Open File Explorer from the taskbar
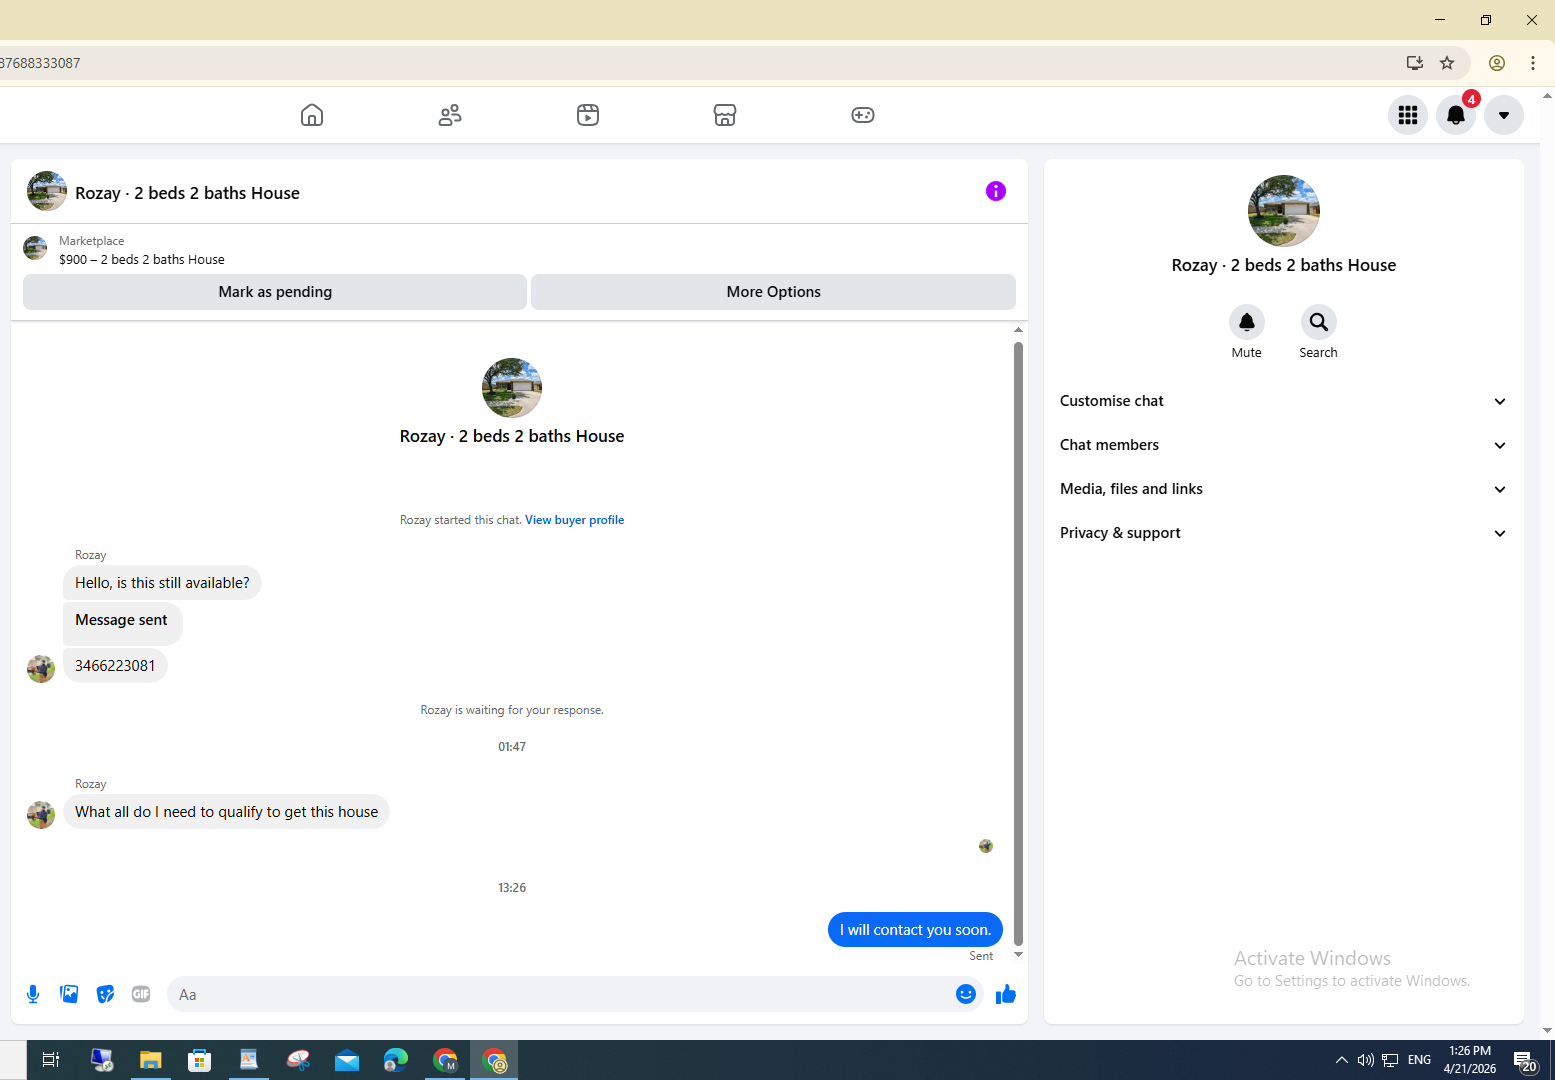 (x=150, y=1060)
